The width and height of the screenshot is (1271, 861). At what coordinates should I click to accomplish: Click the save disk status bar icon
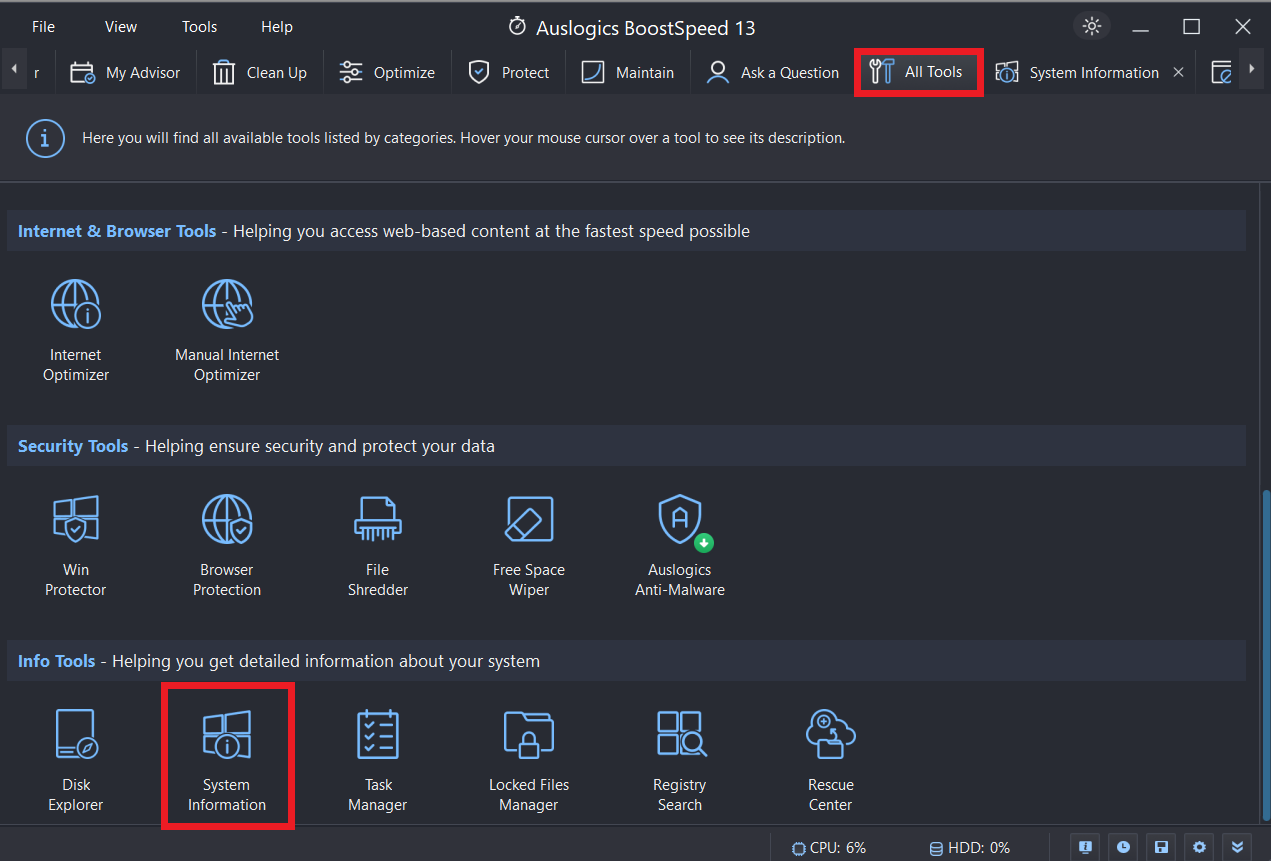click(1161, 847)
